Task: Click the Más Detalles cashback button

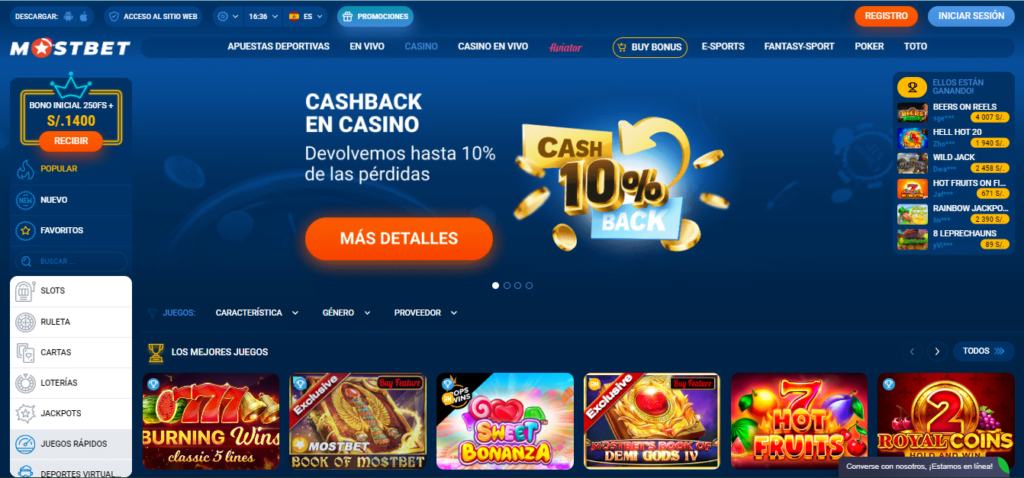Action: click(398, 238)
